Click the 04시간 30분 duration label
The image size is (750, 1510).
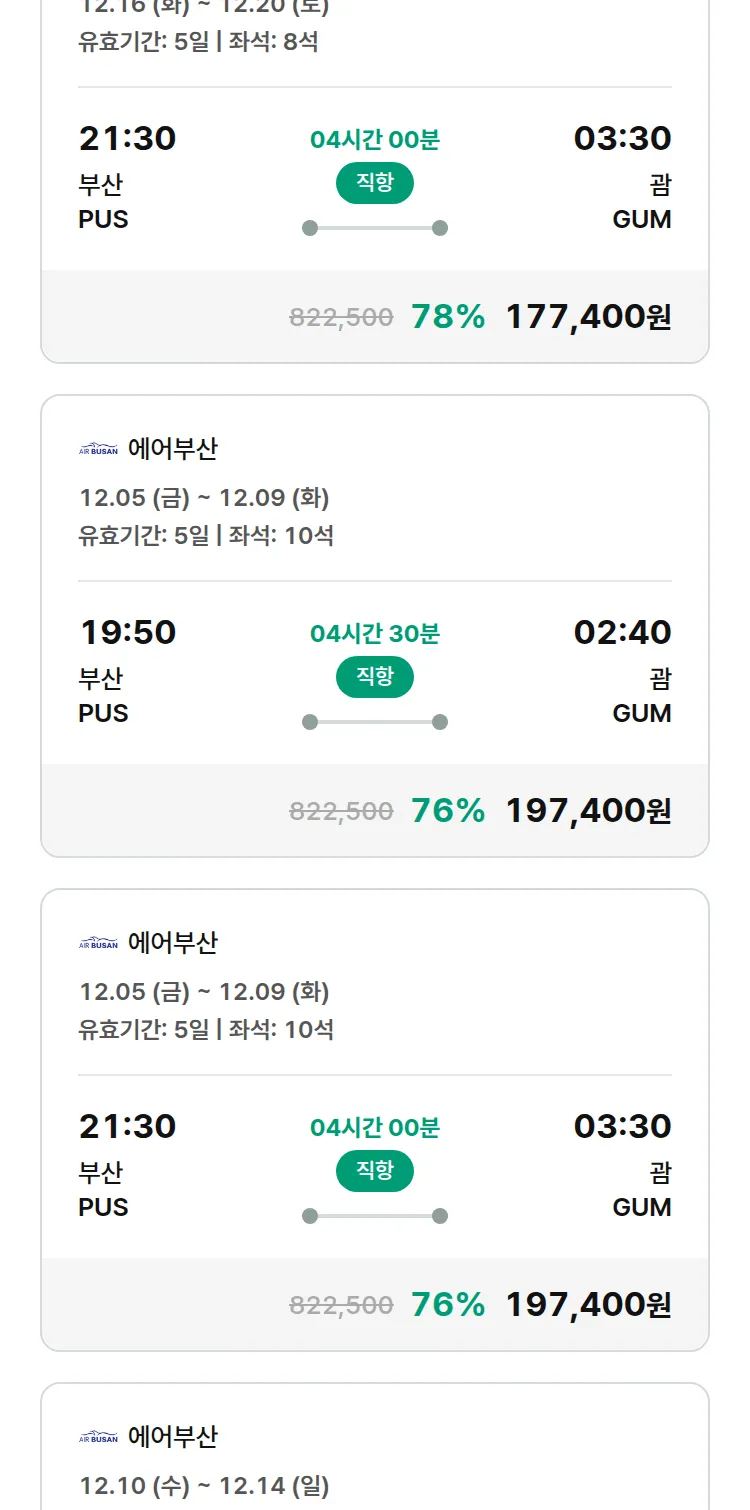(374, 634)
